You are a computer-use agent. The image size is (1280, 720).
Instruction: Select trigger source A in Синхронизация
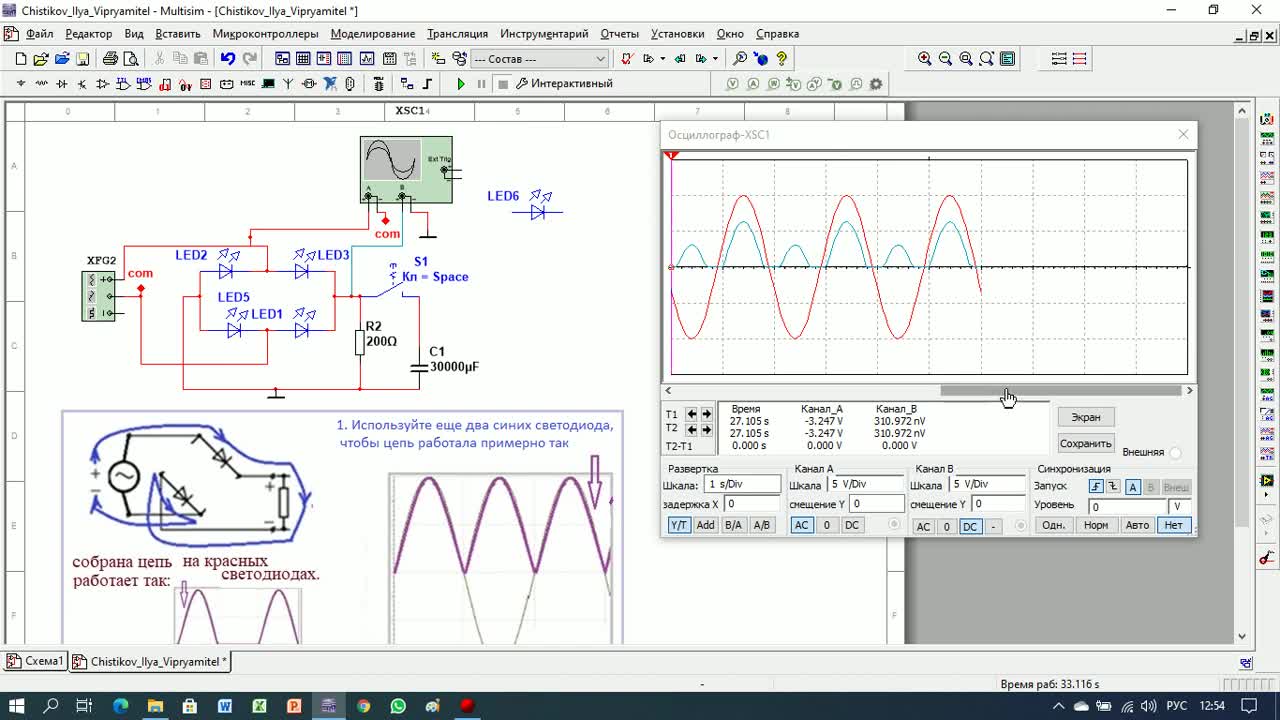point(1133,487)
